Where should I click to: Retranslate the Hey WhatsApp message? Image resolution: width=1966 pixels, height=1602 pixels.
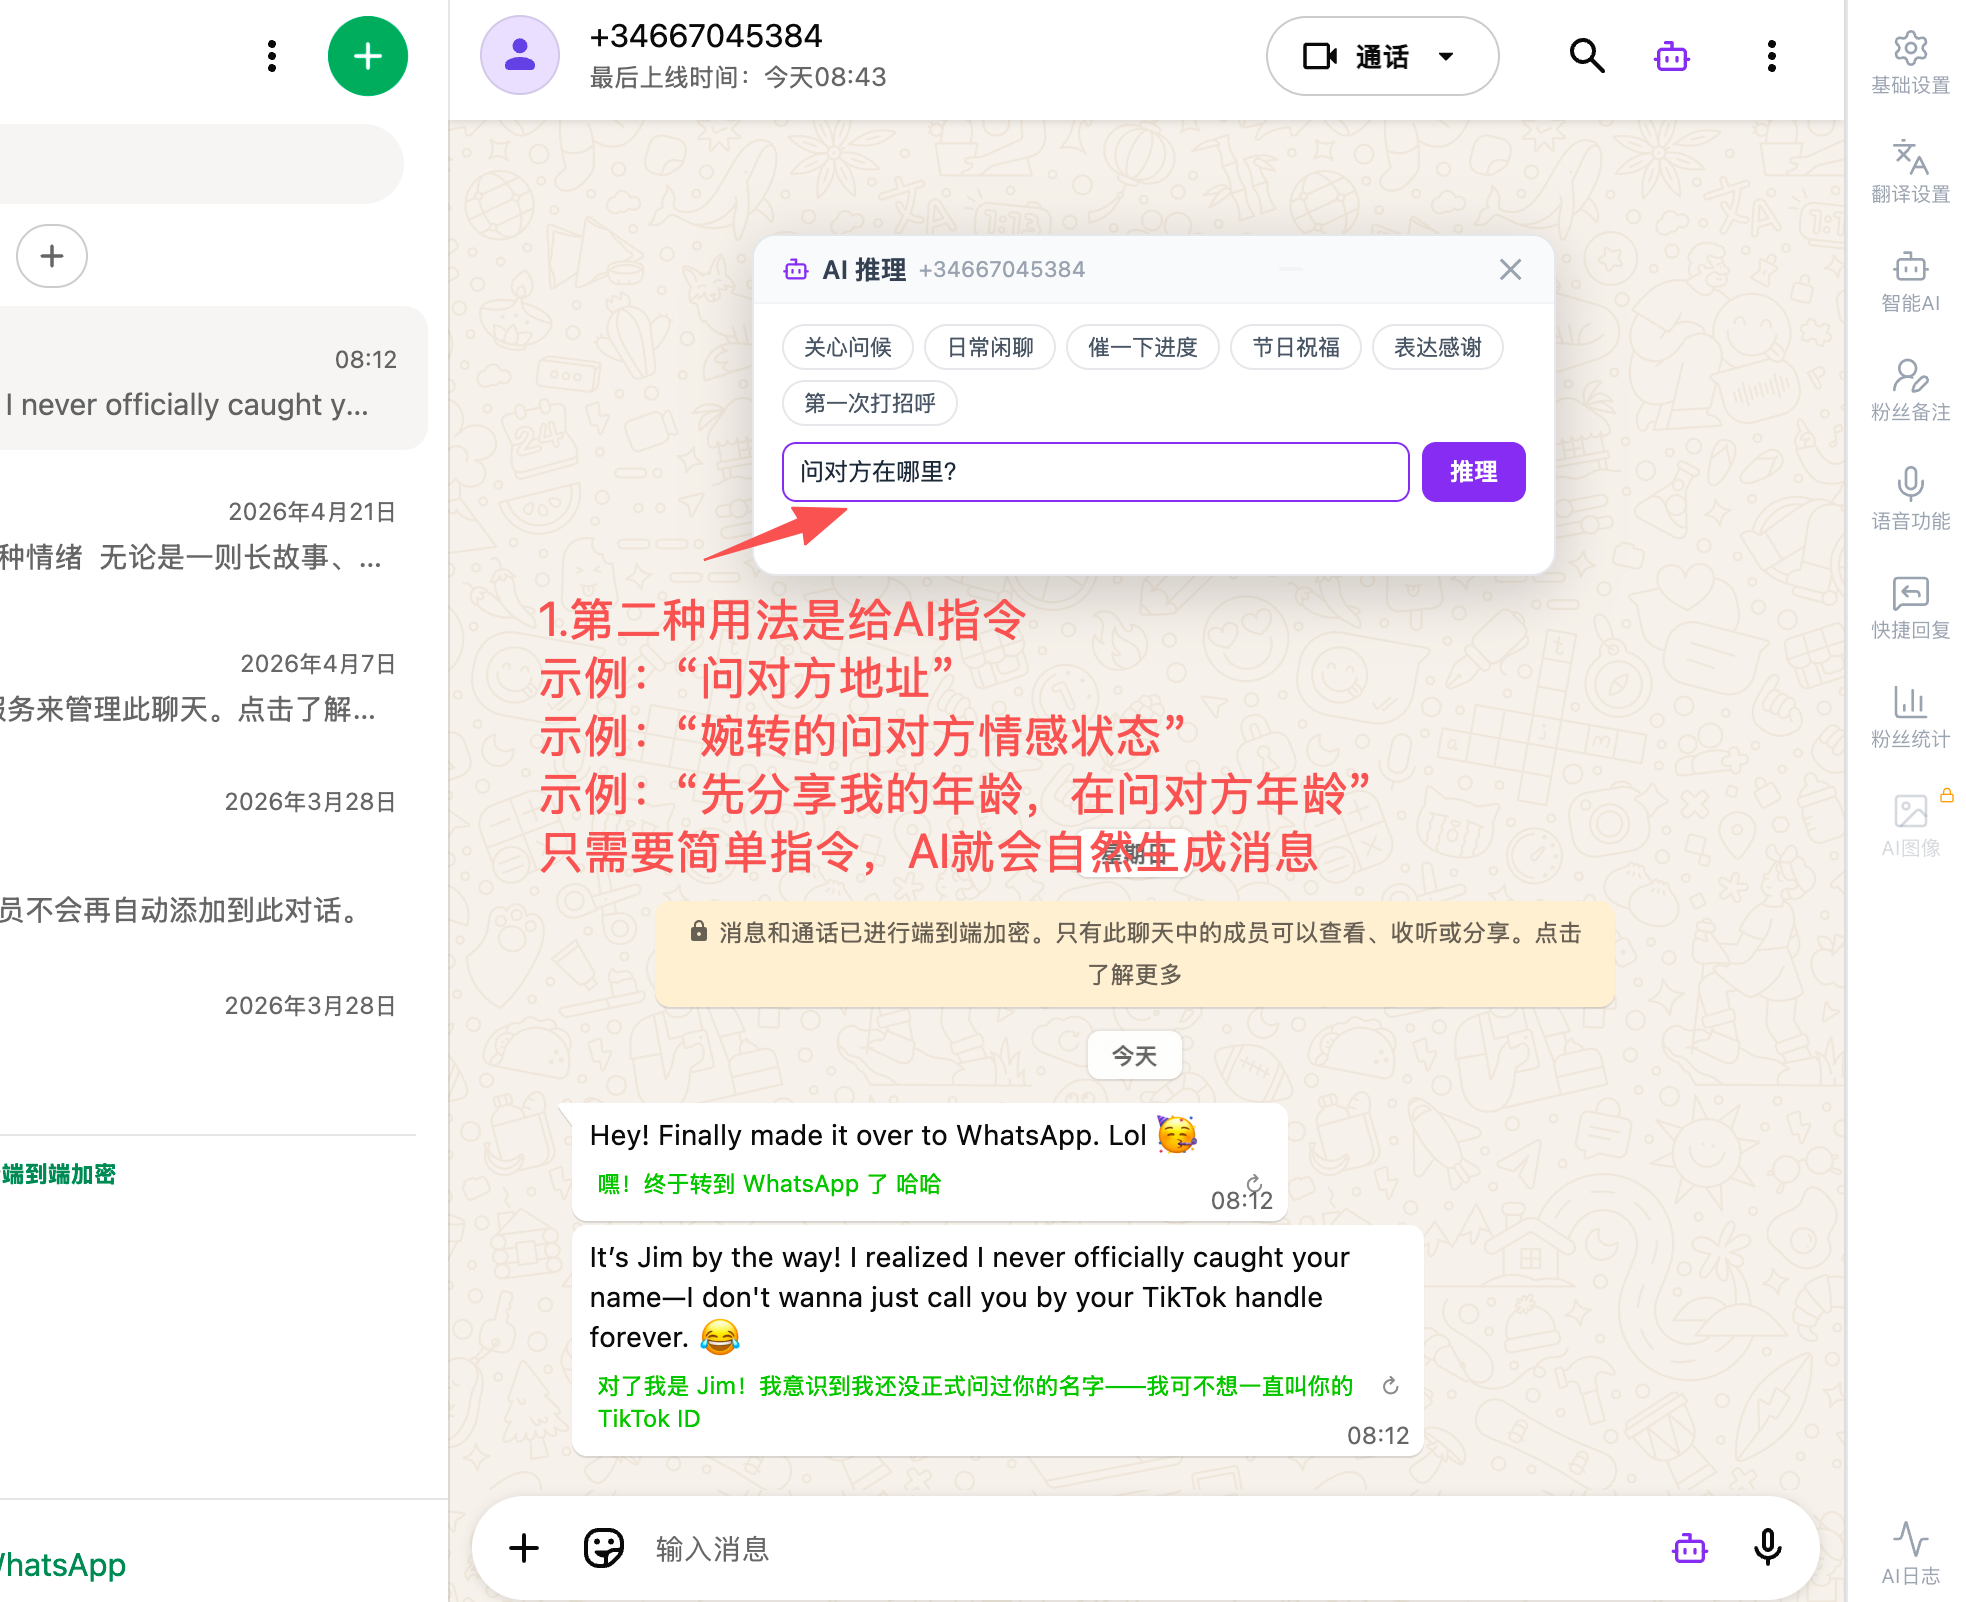[x=1254, y=1183]
